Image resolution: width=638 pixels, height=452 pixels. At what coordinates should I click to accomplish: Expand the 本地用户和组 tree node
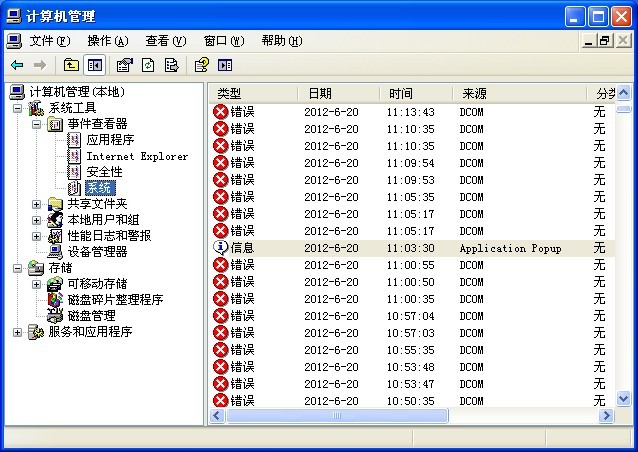point(37,220)
